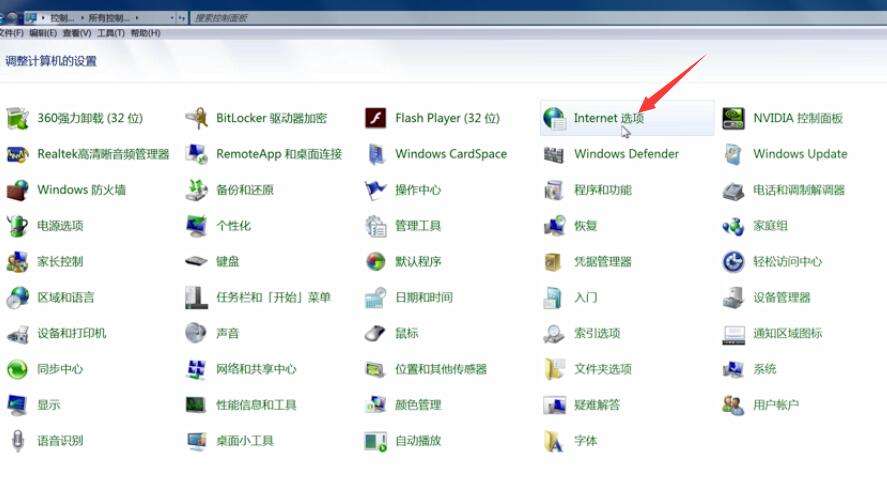Click the 疑难解答 link

point(597,405)
